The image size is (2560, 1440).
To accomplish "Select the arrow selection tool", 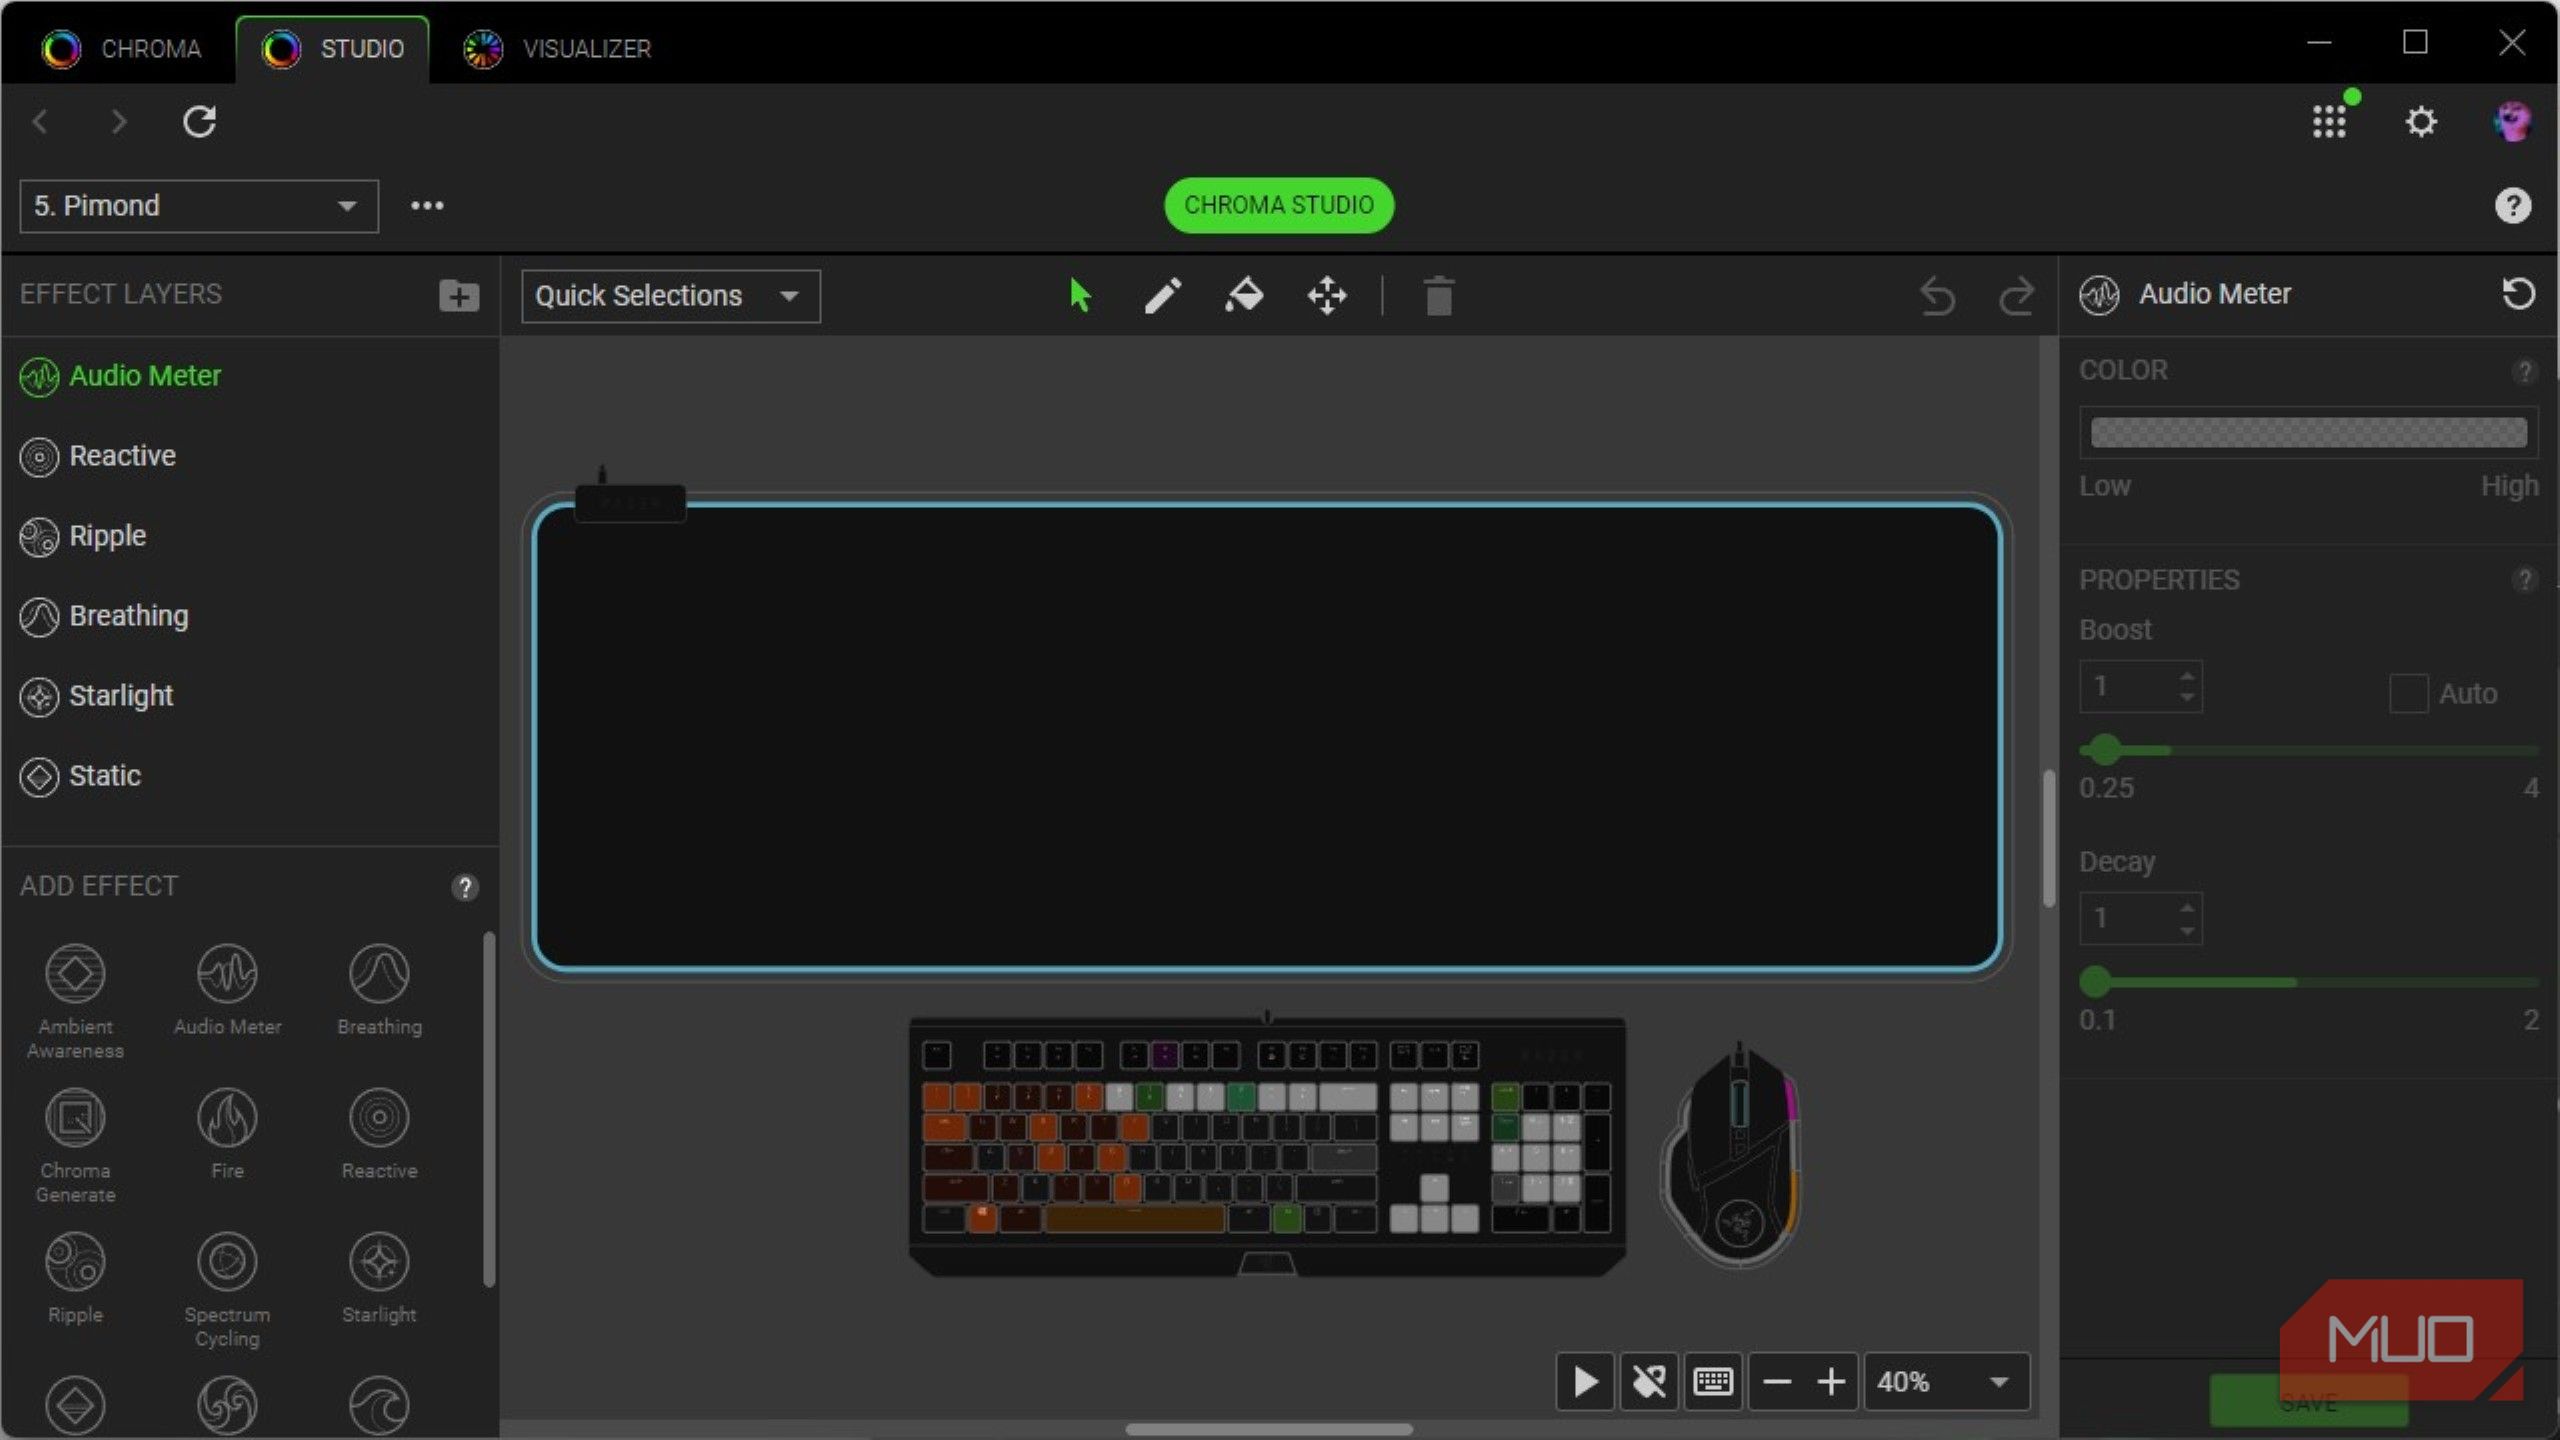I will [x=1080, y=296].
